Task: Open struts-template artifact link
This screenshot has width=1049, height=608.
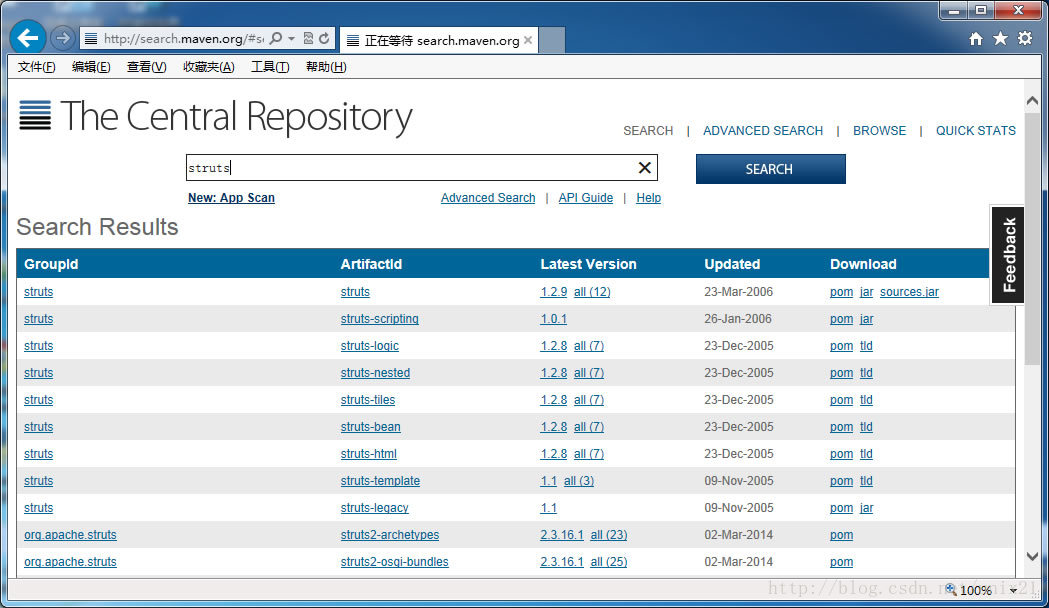Action: pyautogui.click(x=380, y=481)
